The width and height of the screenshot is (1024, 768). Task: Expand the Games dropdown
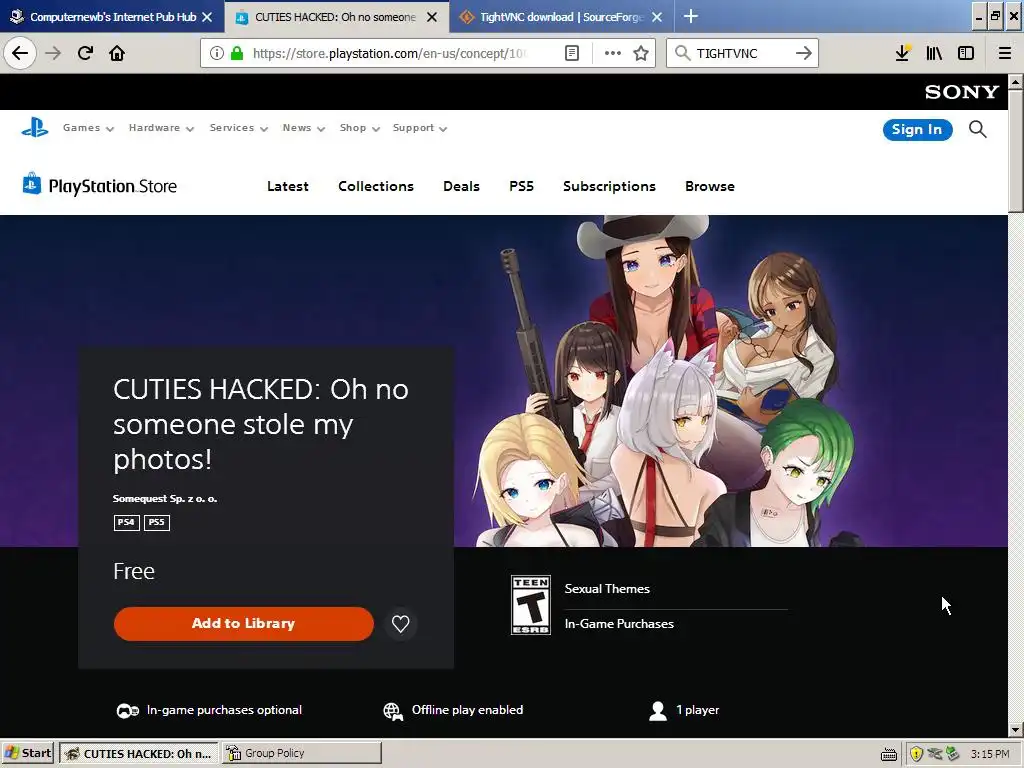[x=88, y=128]
